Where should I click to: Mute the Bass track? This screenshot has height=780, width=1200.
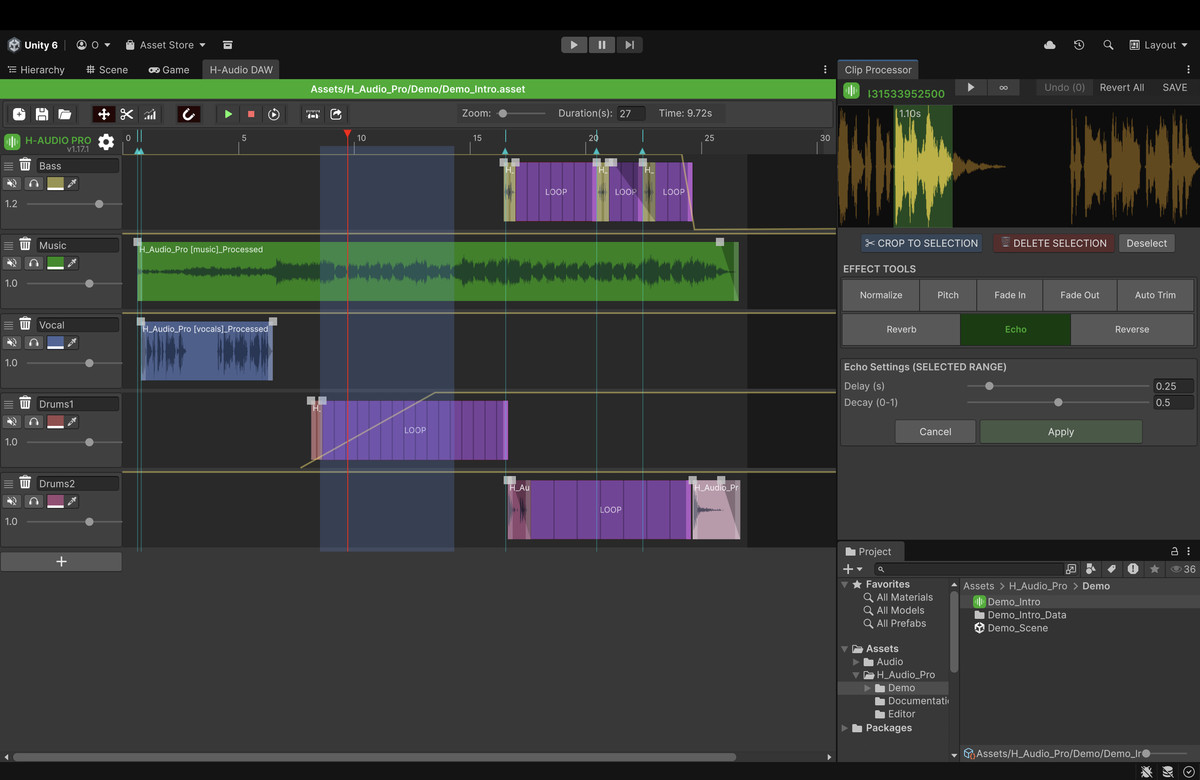12,182
